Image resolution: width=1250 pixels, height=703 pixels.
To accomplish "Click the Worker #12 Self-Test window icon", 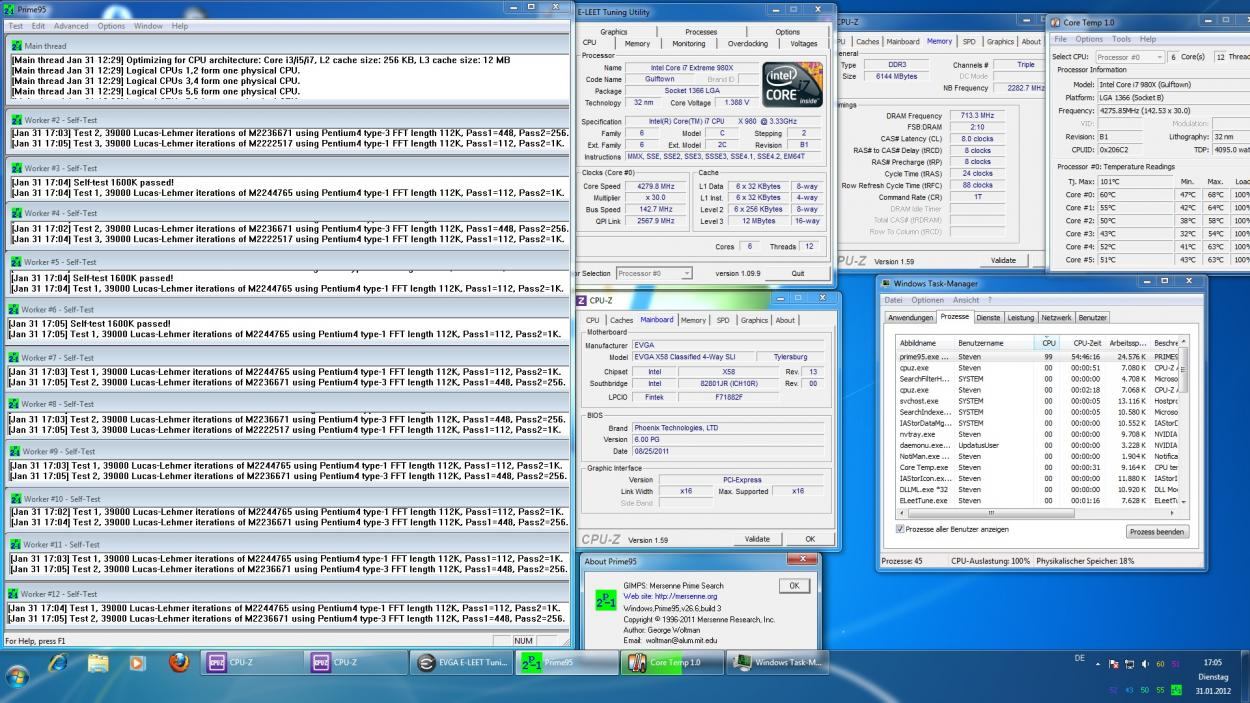I will pyautogui.click(x=16, y=593).
